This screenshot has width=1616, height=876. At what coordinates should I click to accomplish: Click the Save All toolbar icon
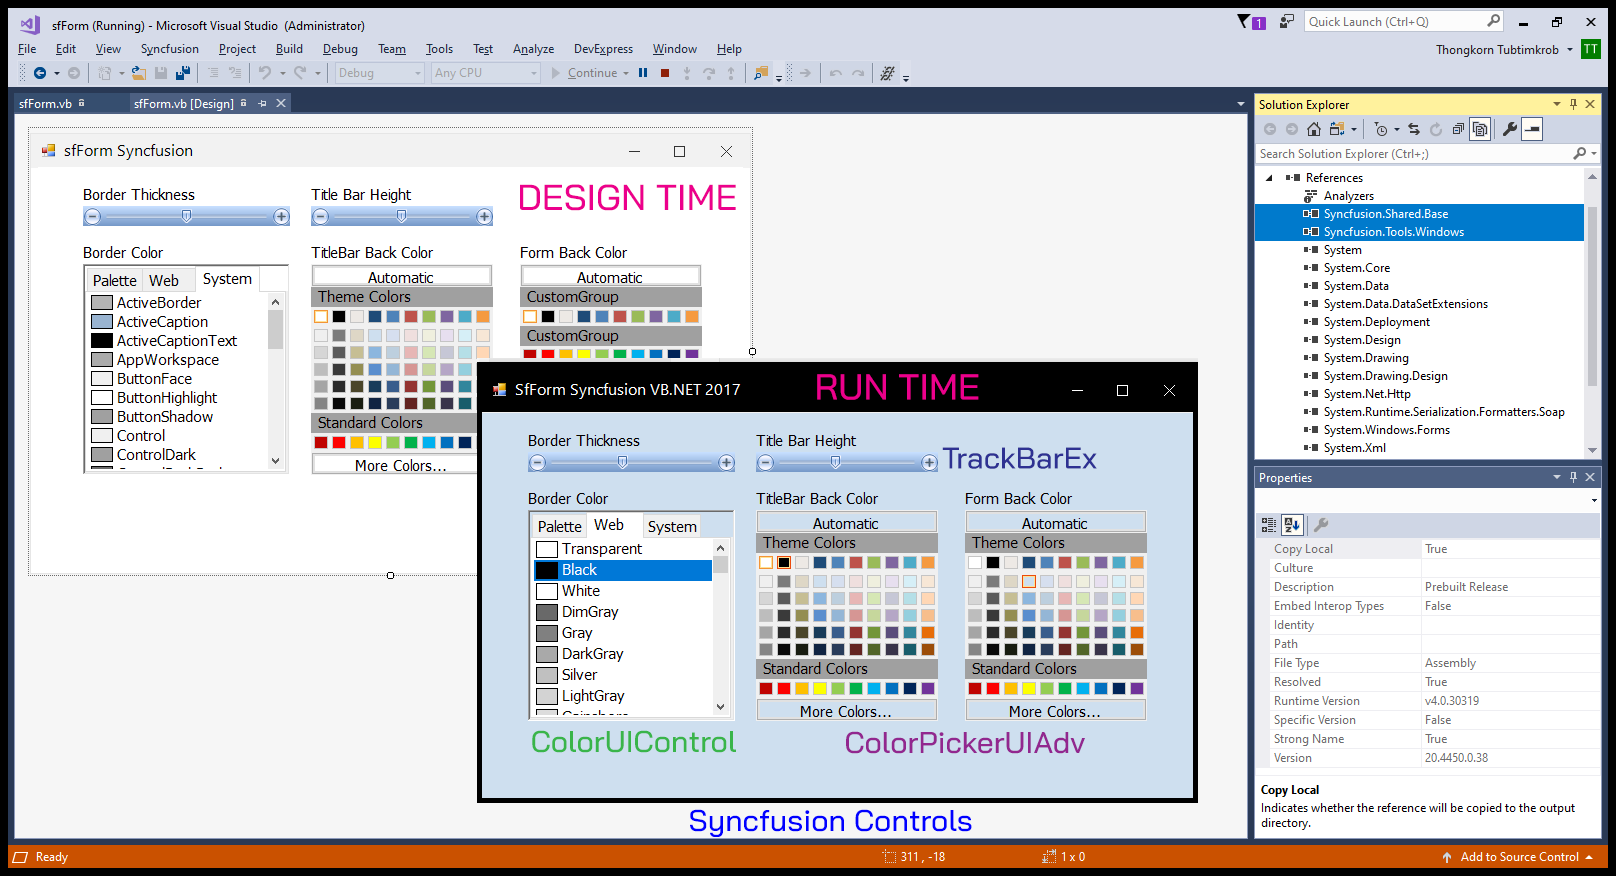[183, 73]
